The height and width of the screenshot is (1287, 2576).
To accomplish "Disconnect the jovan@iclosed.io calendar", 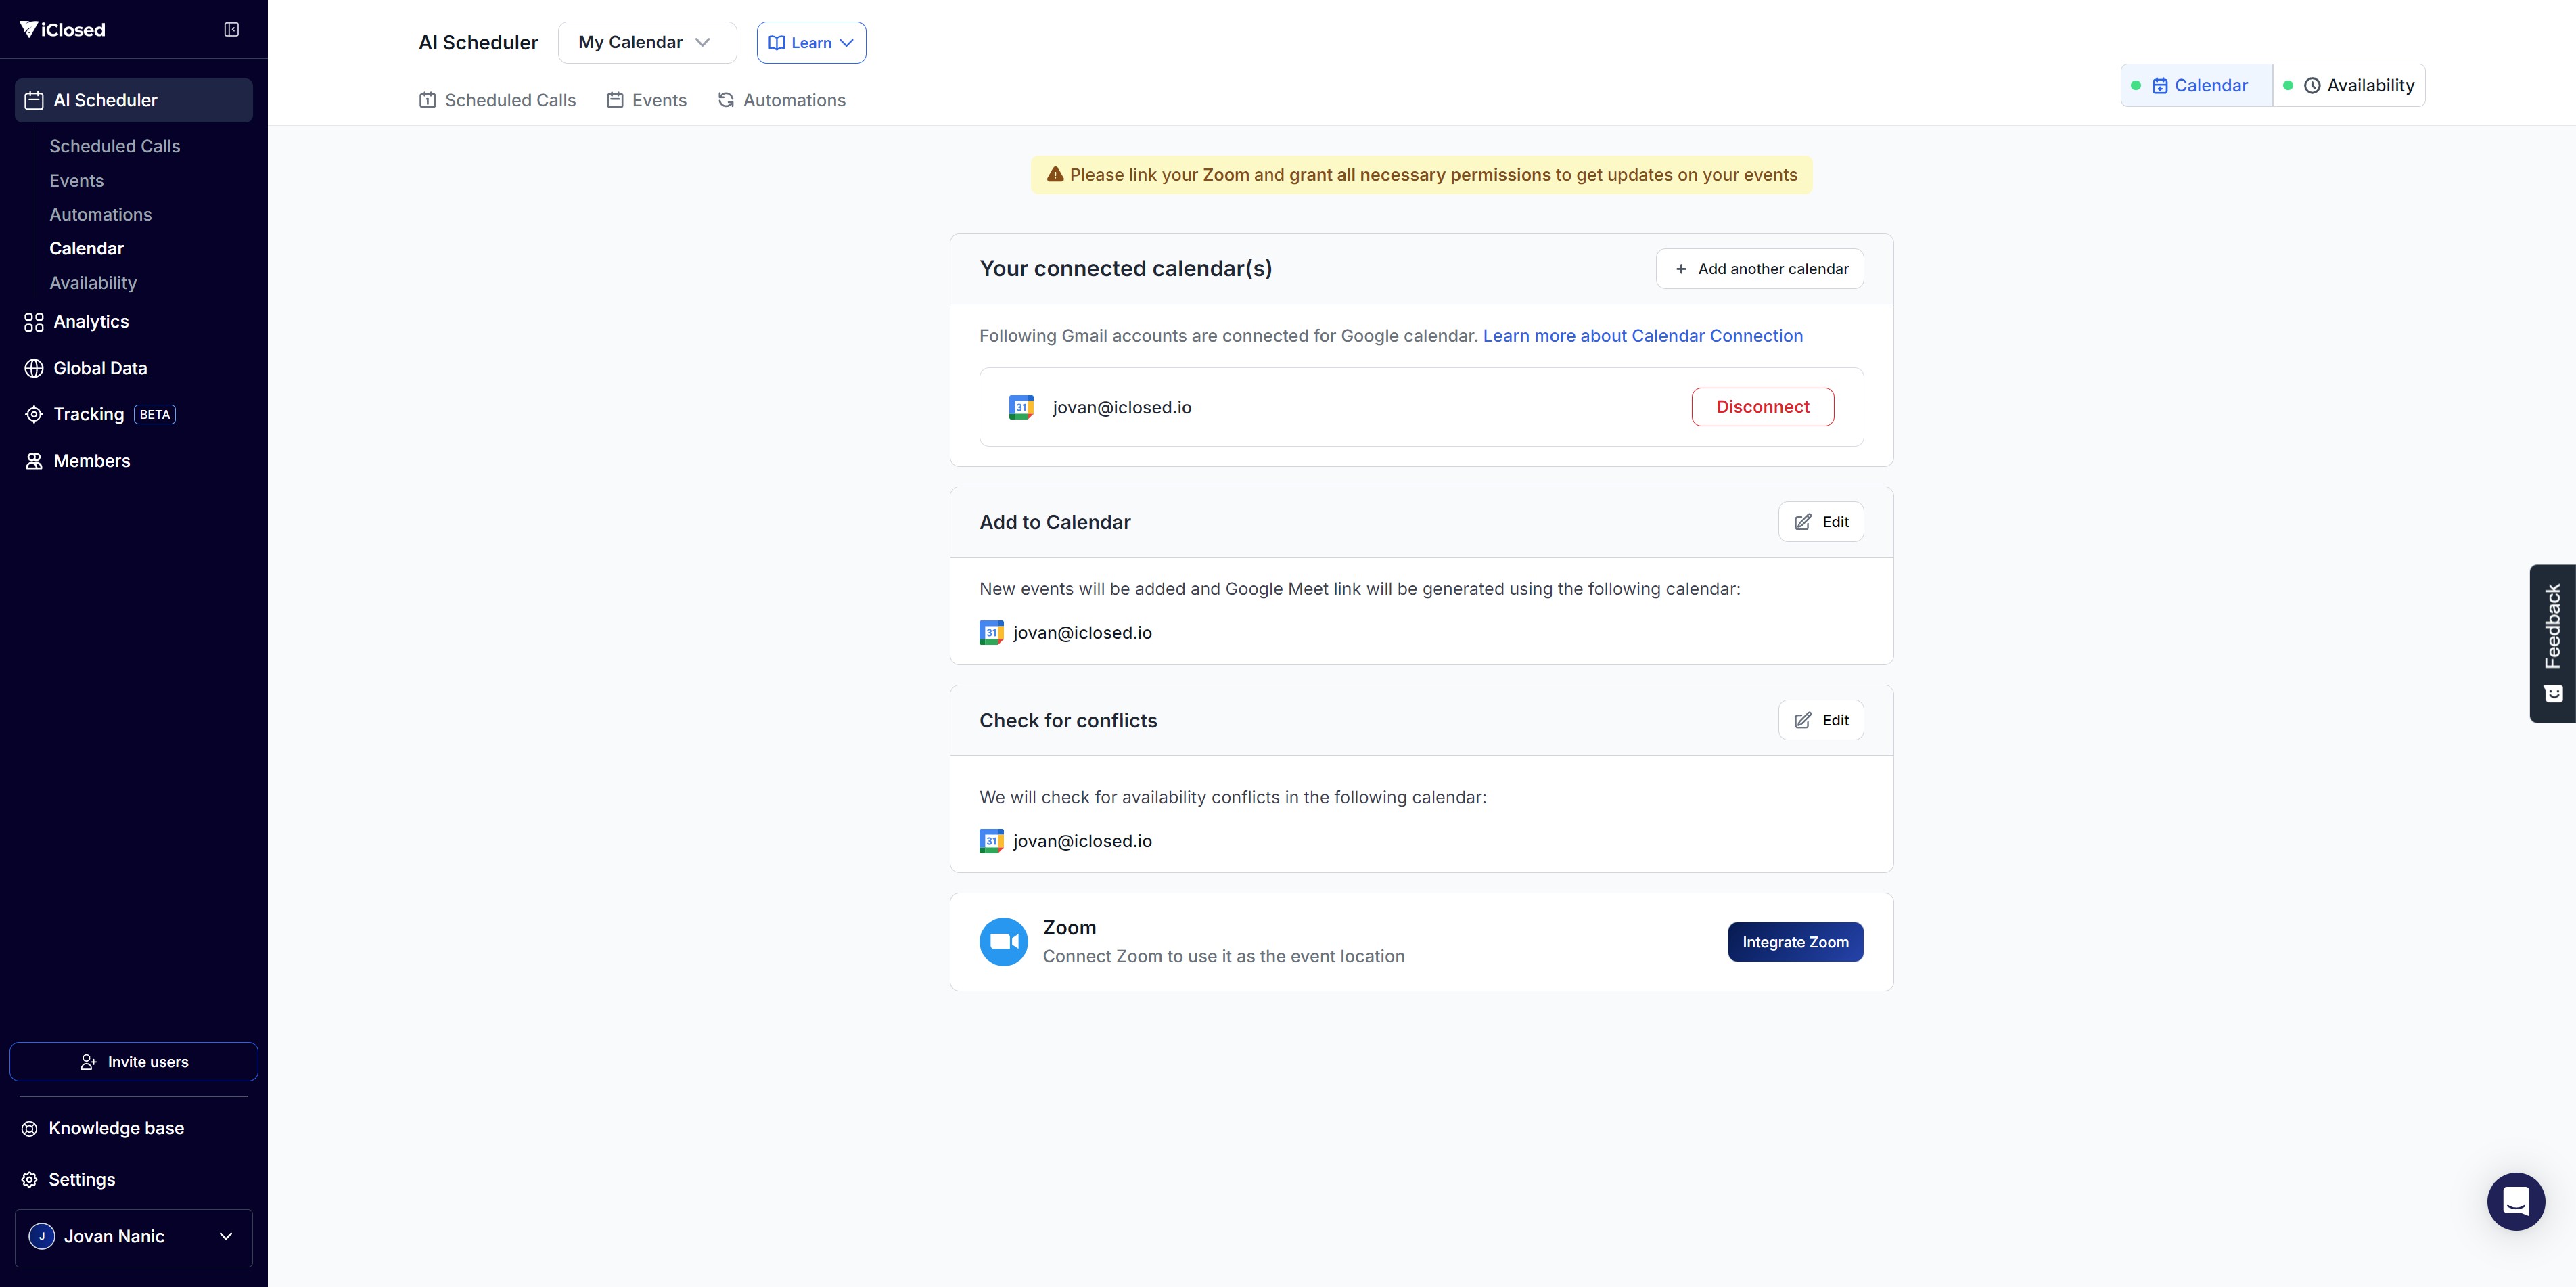I will coord(1762,407).
